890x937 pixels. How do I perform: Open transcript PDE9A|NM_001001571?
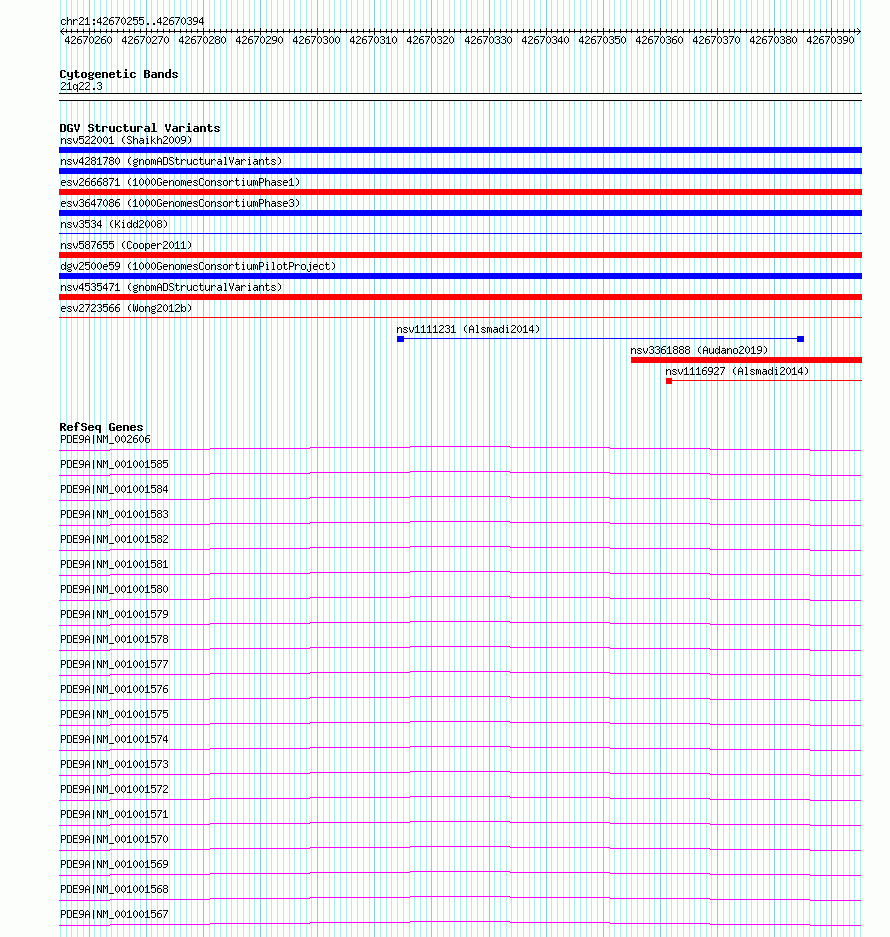[x=114, y=814]
